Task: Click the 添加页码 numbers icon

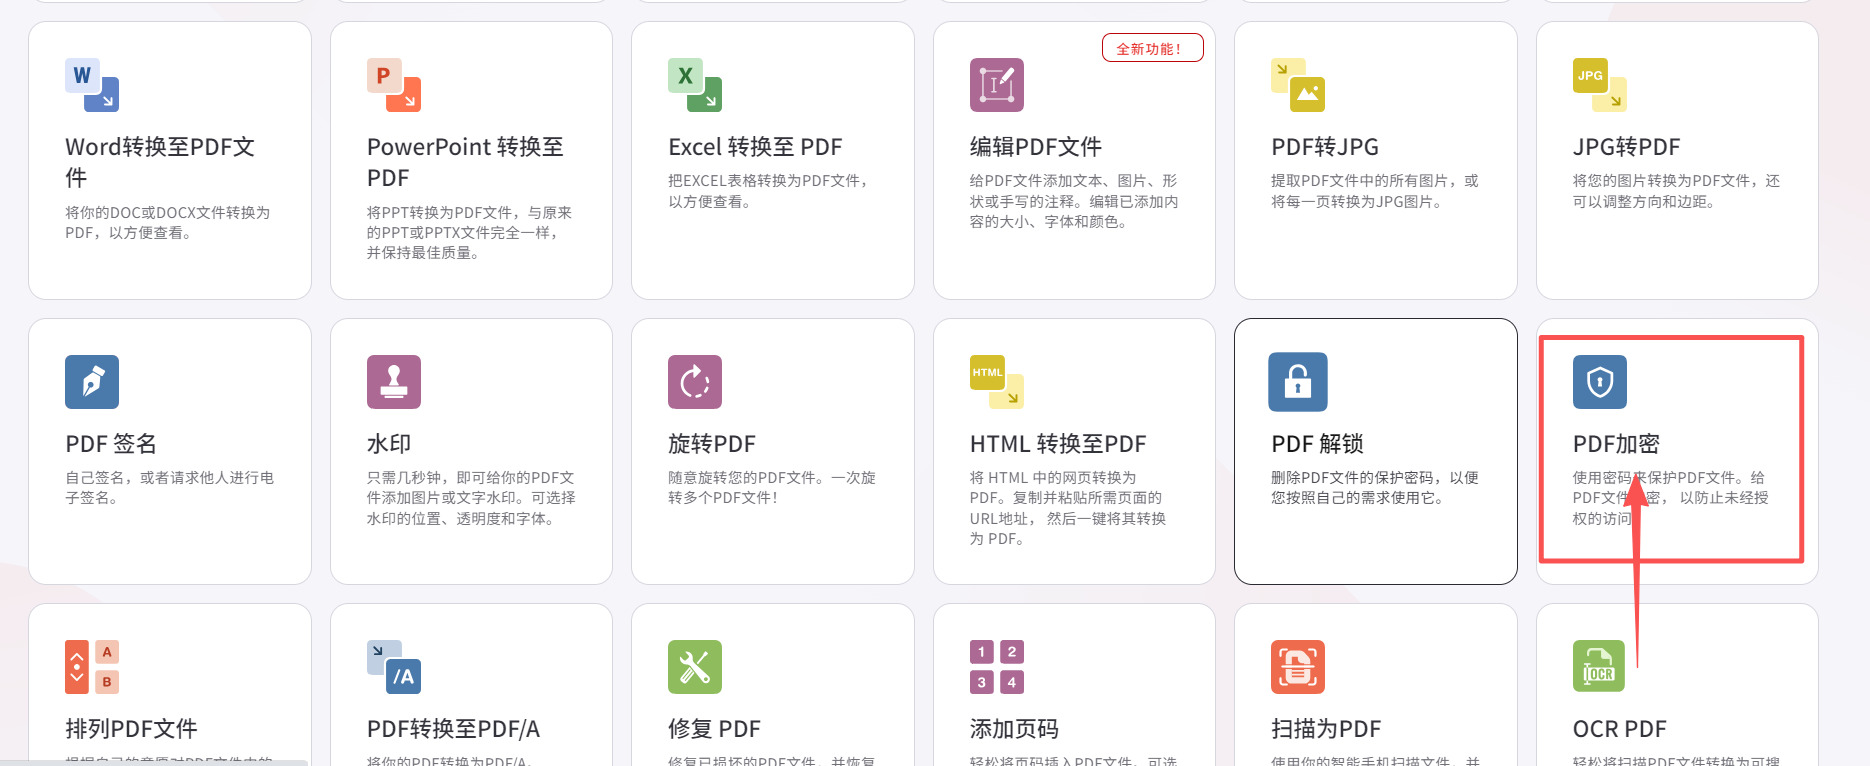Action: [x=997, y=667]
